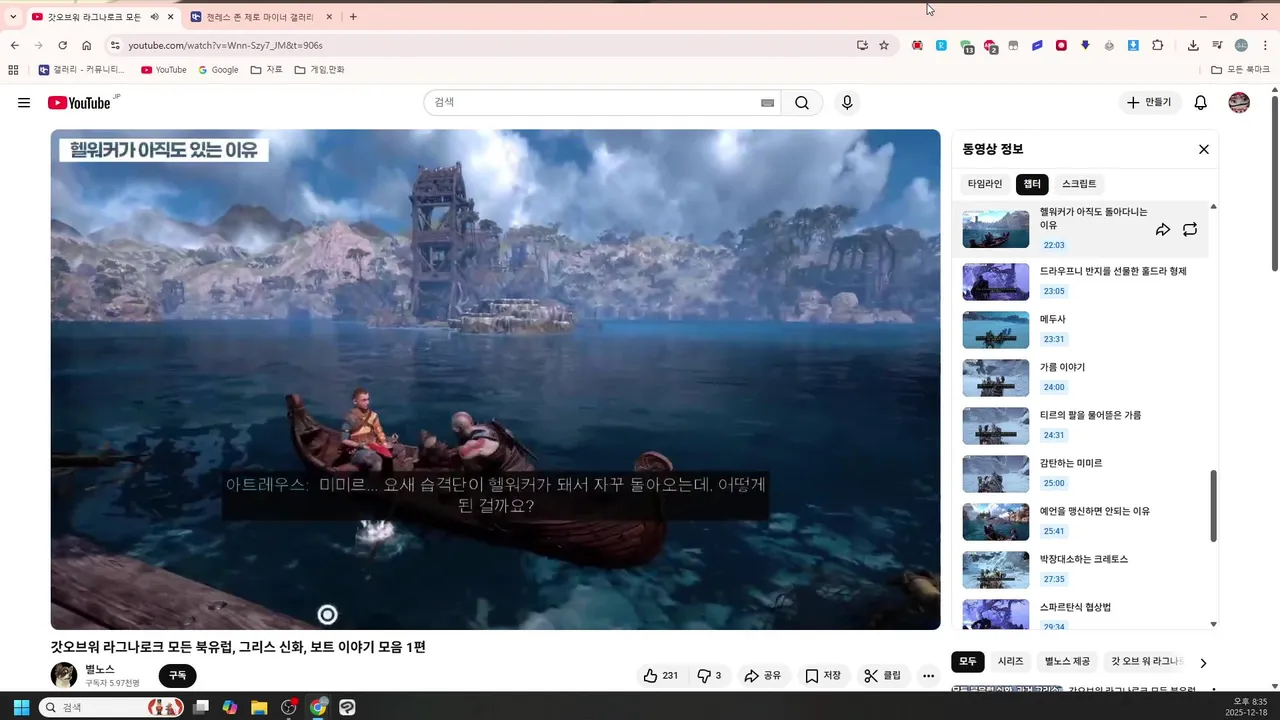This screenshot has width=1280, height=720.
Task: Click the magnifier search button
Action: coord(802,103)
